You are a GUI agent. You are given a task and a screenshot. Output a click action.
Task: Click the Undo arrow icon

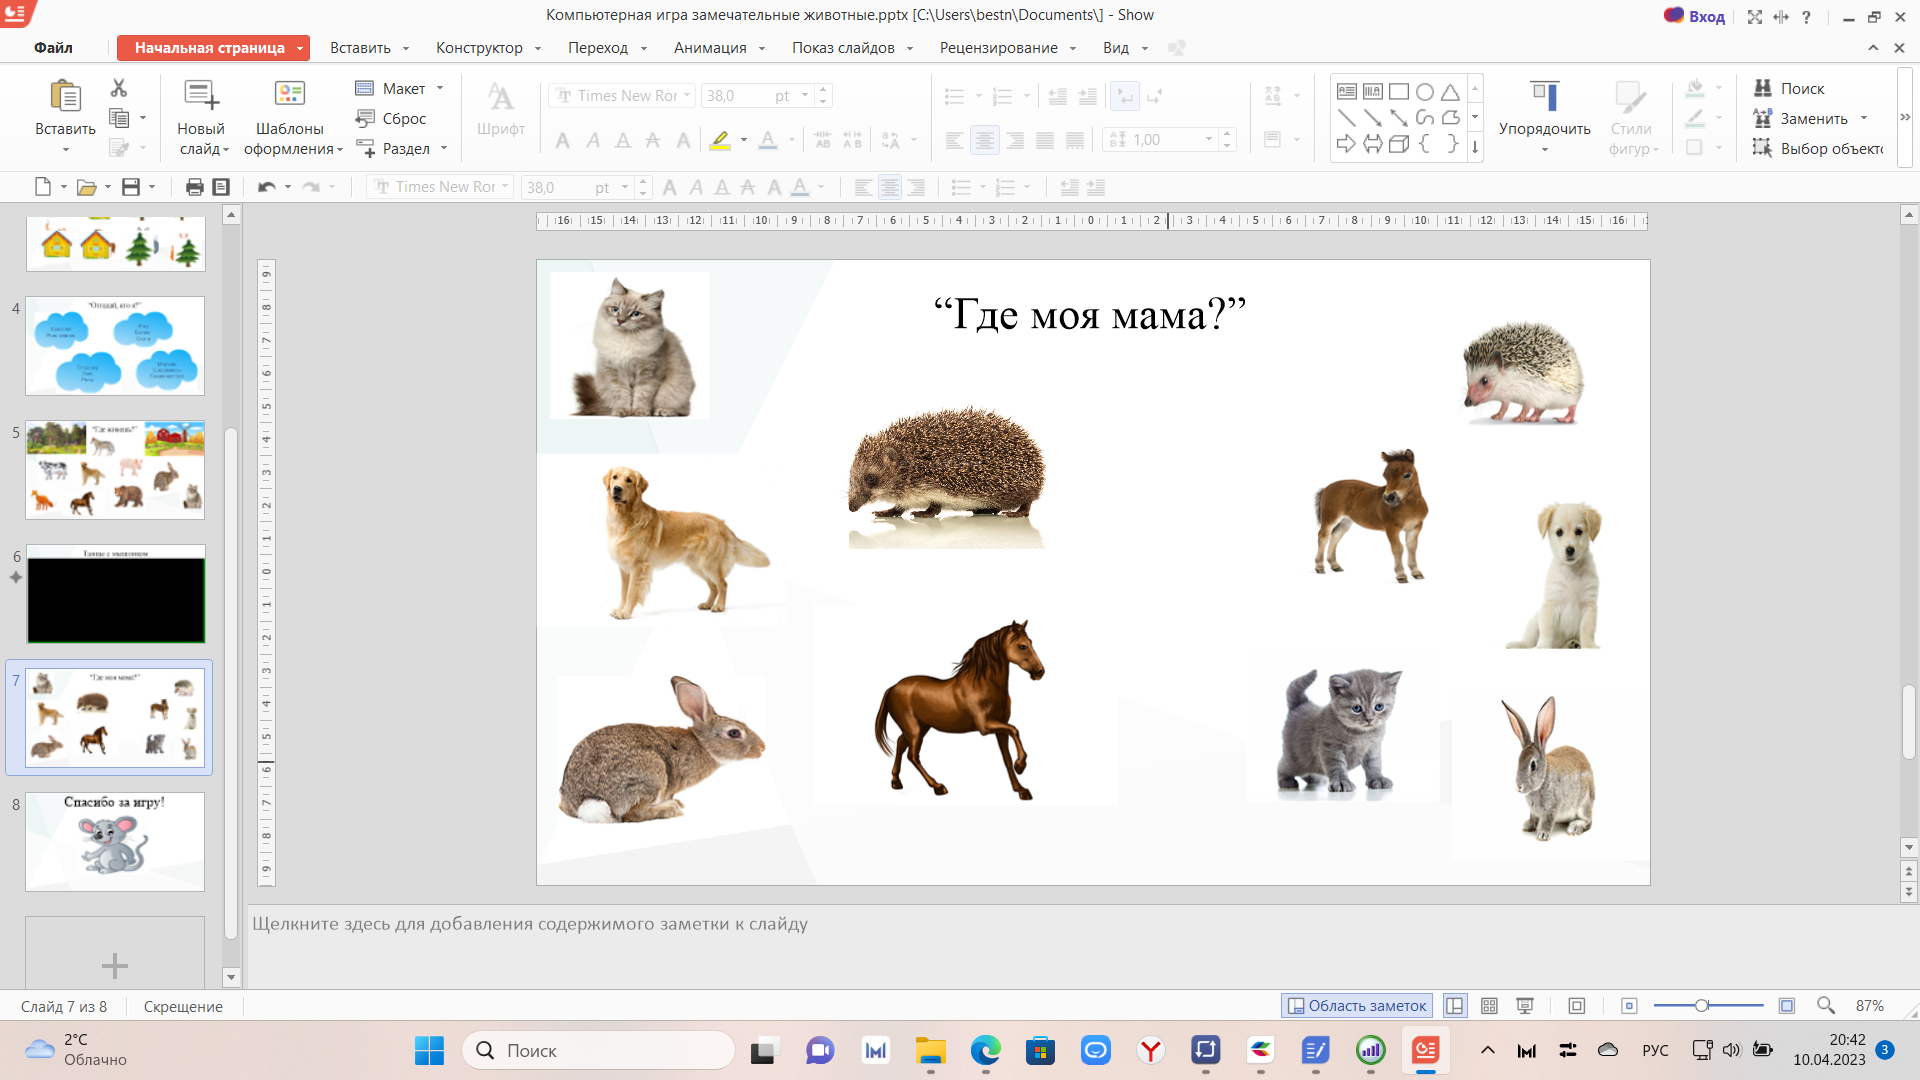[266, 187]
